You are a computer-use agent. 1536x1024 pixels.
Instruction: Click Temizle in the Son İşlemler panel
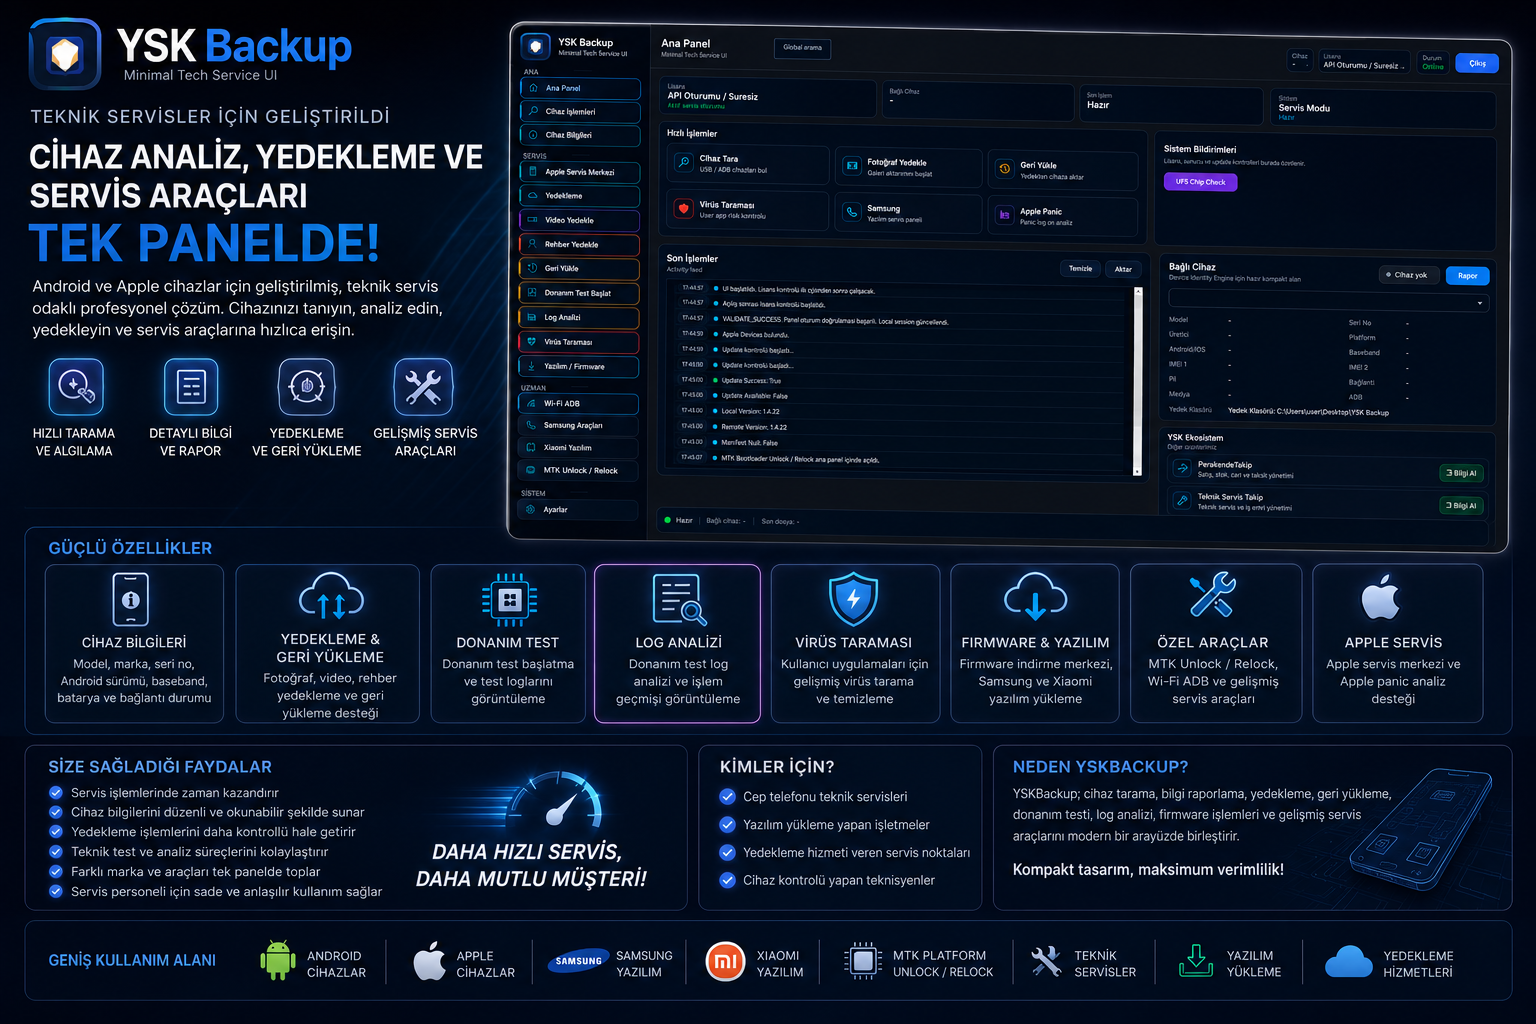tap(1080, 268)
